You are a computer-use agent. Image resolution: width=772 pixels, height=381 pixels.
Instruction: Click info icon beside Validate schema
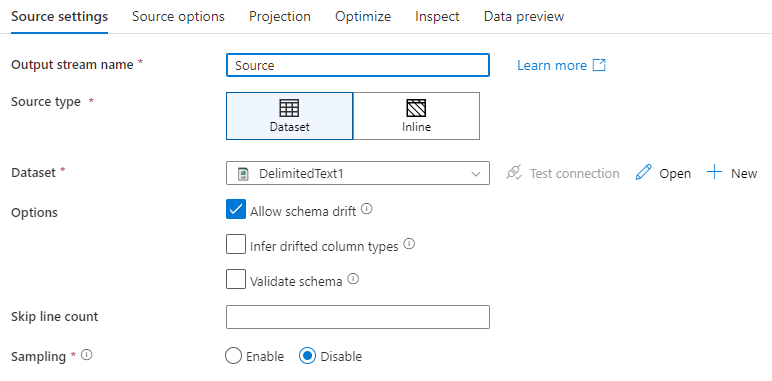click(353, 279)
